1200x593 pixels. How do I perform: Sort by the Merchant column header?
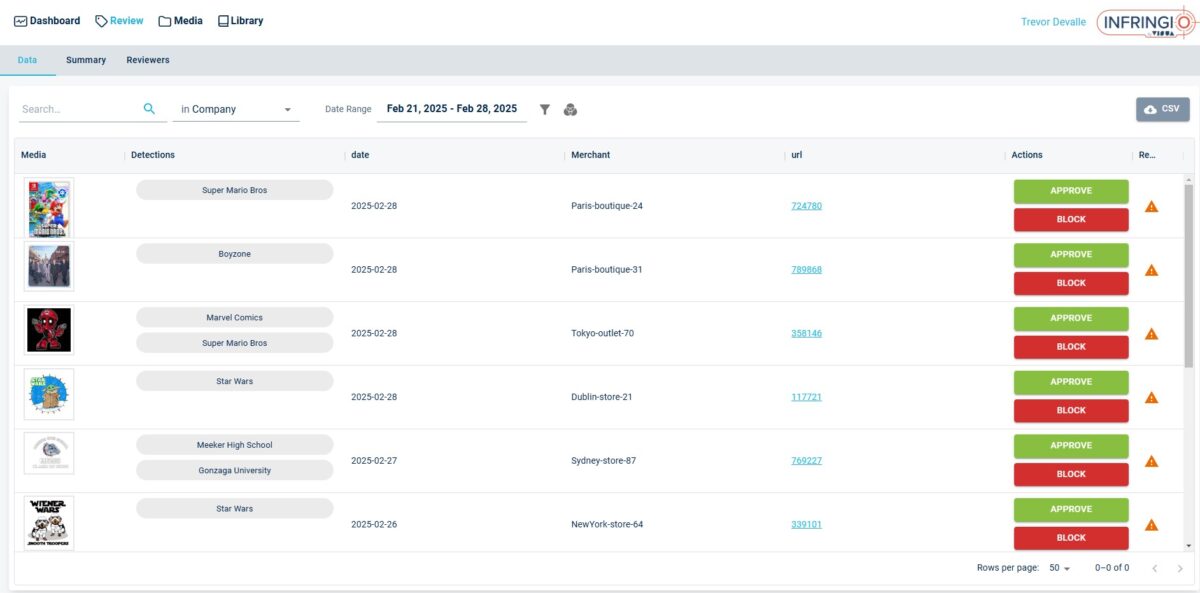(x=590, y=155)
